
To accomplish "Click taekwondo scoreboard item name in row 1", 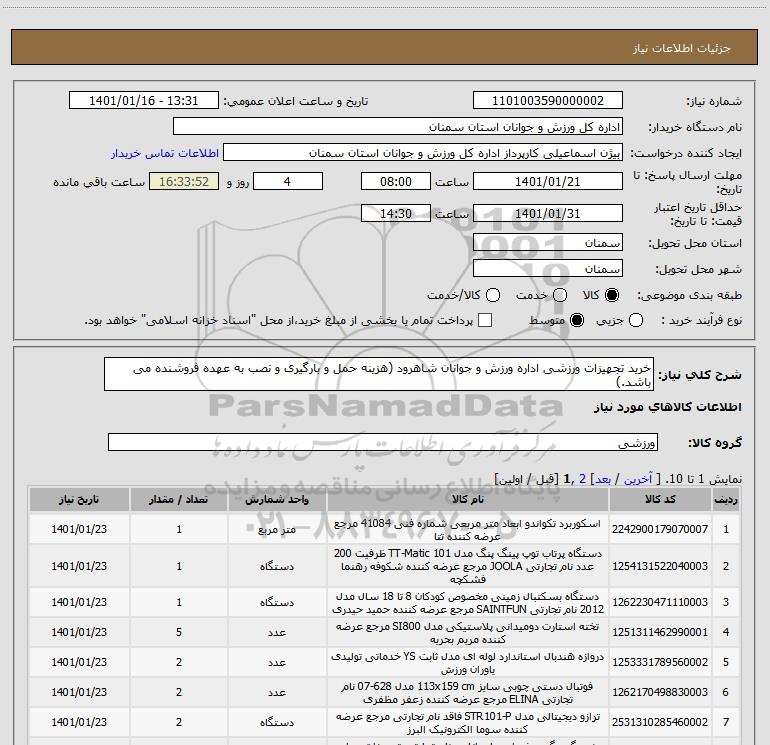I will 468,529.
